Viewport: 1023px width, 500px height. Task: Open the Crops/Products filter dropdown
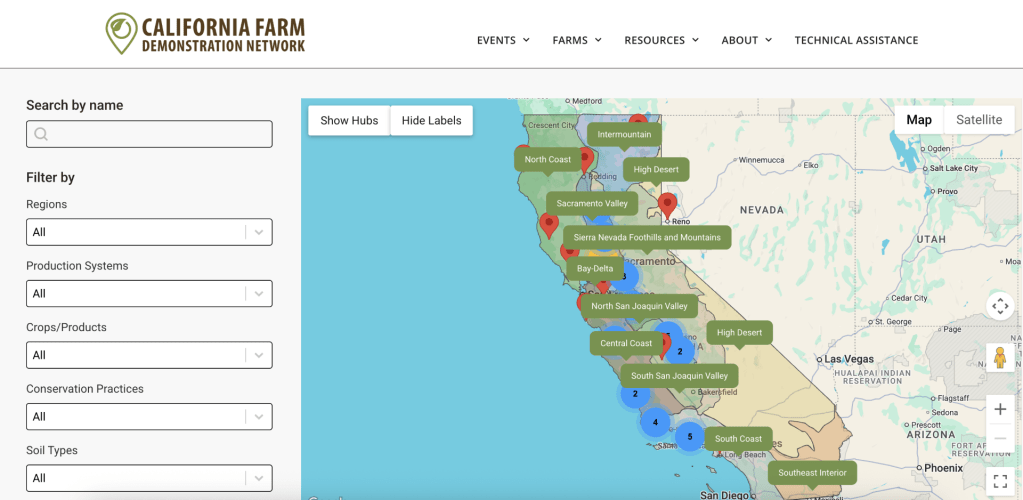click(x=149, y=355)
